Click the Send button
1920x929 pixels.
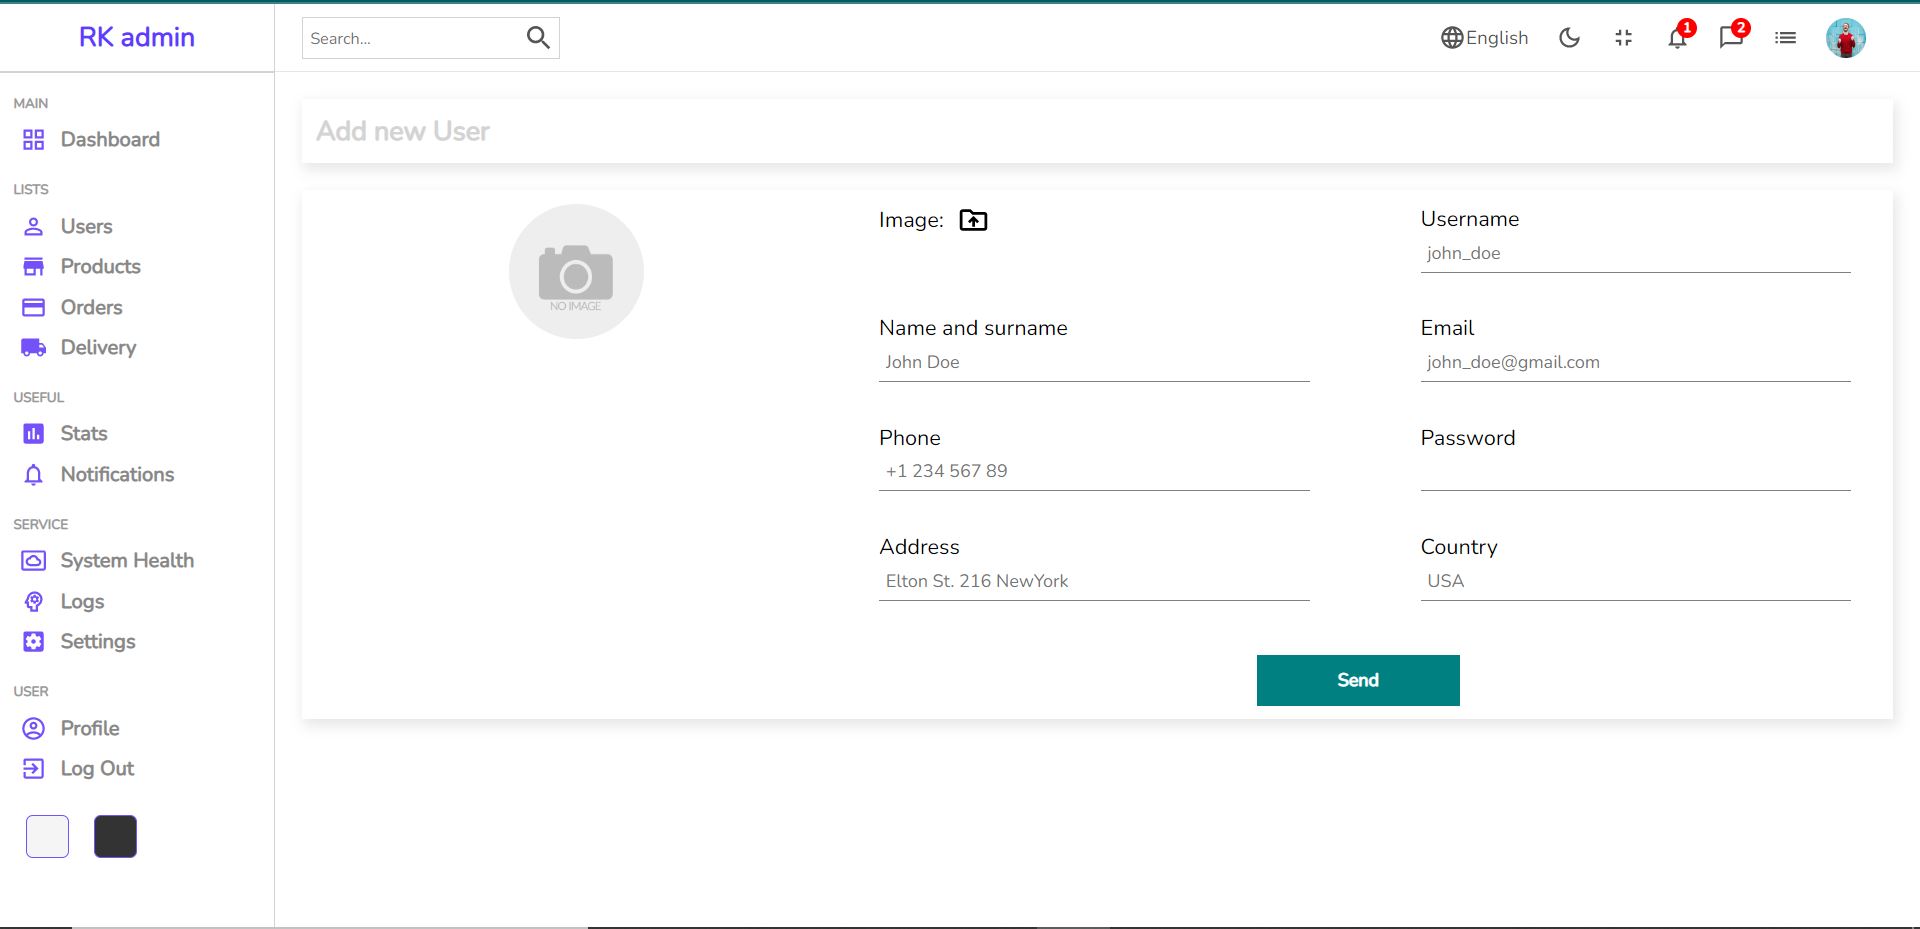[1357, 680]
